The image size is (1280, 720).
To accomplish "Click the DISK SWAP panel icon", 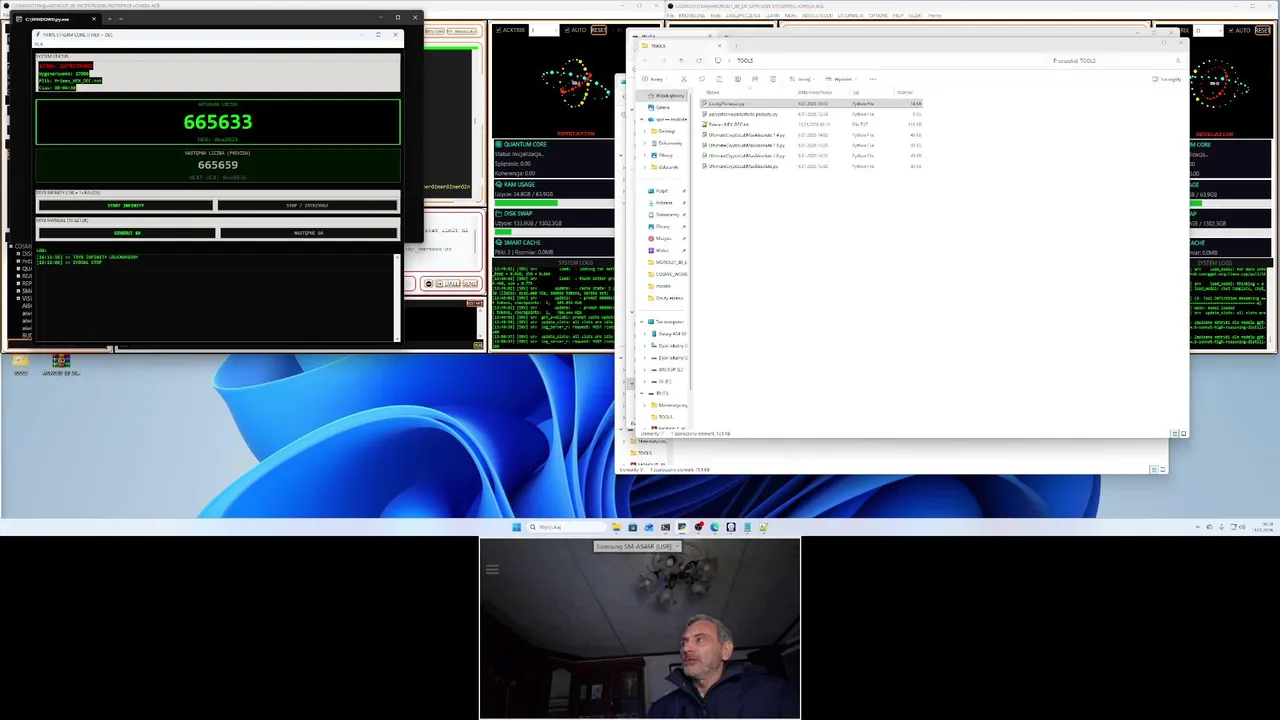I will [498, 213].
